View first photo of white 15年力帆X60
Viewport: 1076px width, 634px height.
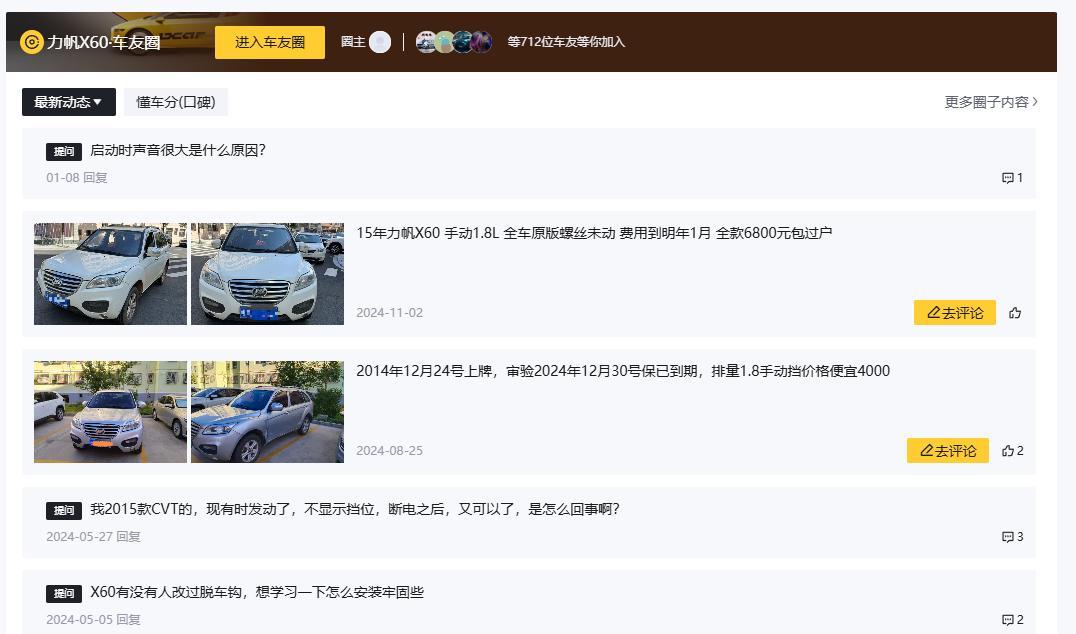click(x=110, y=274)
